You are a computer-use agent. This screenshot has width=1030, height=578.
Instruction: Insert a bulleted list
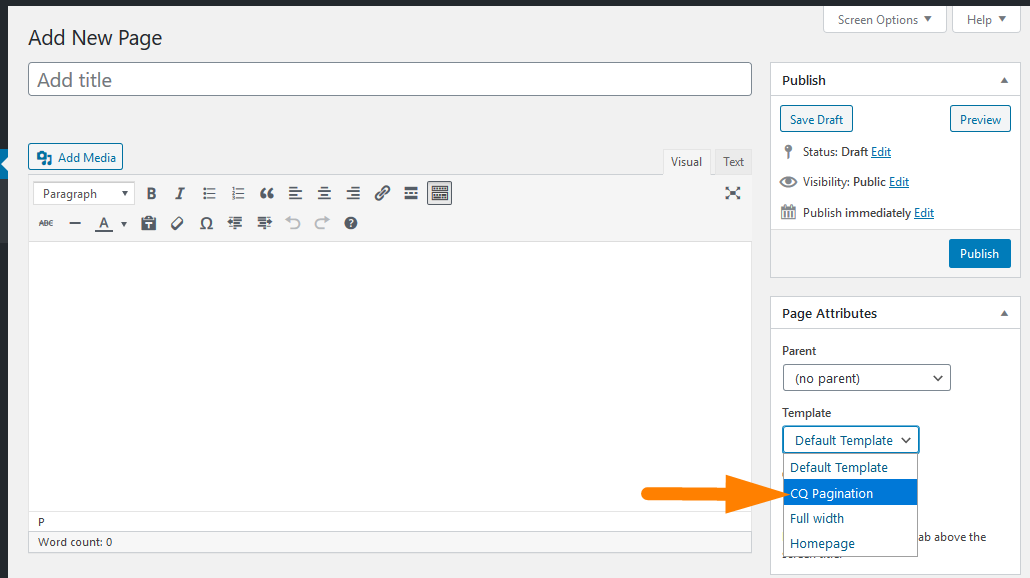(209, 193)
